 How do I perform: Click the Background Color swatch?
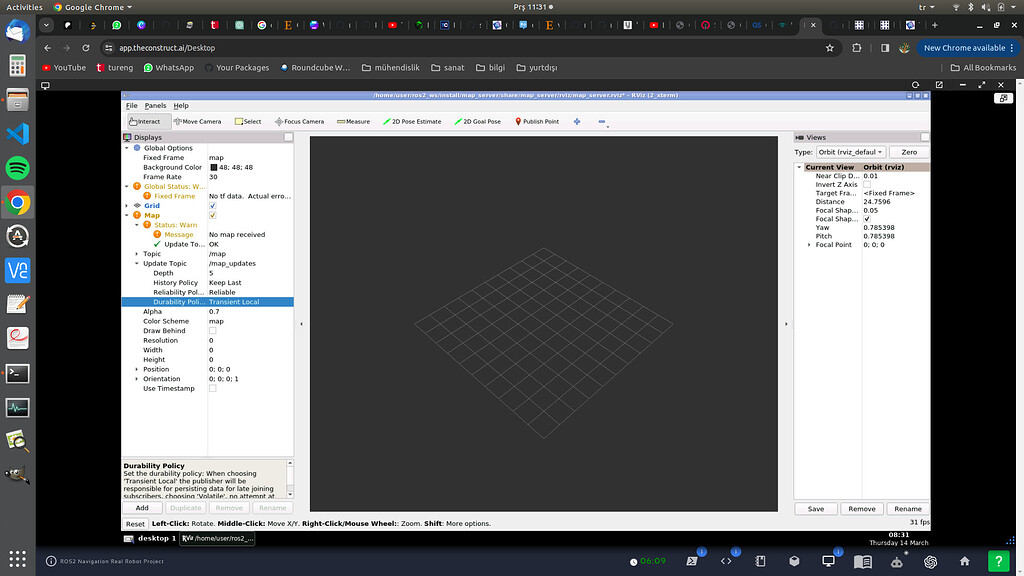click(213, 167)
